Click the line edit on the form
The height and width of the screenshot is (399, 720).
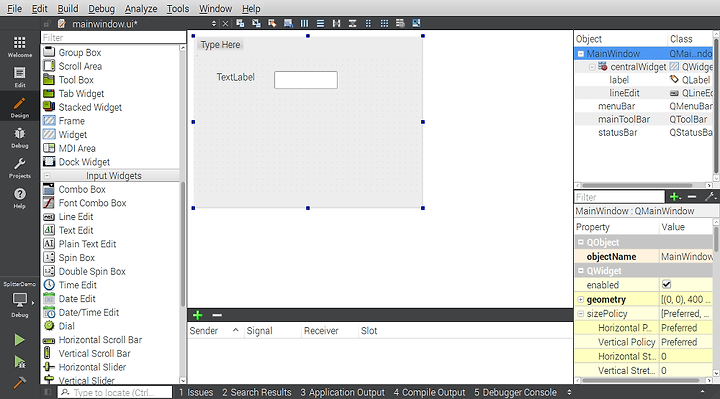(306, 80)
